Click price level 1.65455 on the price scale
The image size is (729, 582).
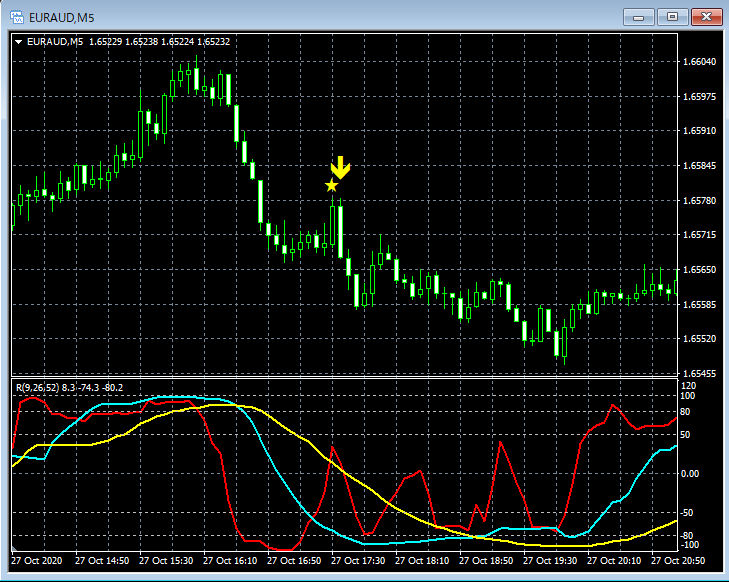click(699, 373)
